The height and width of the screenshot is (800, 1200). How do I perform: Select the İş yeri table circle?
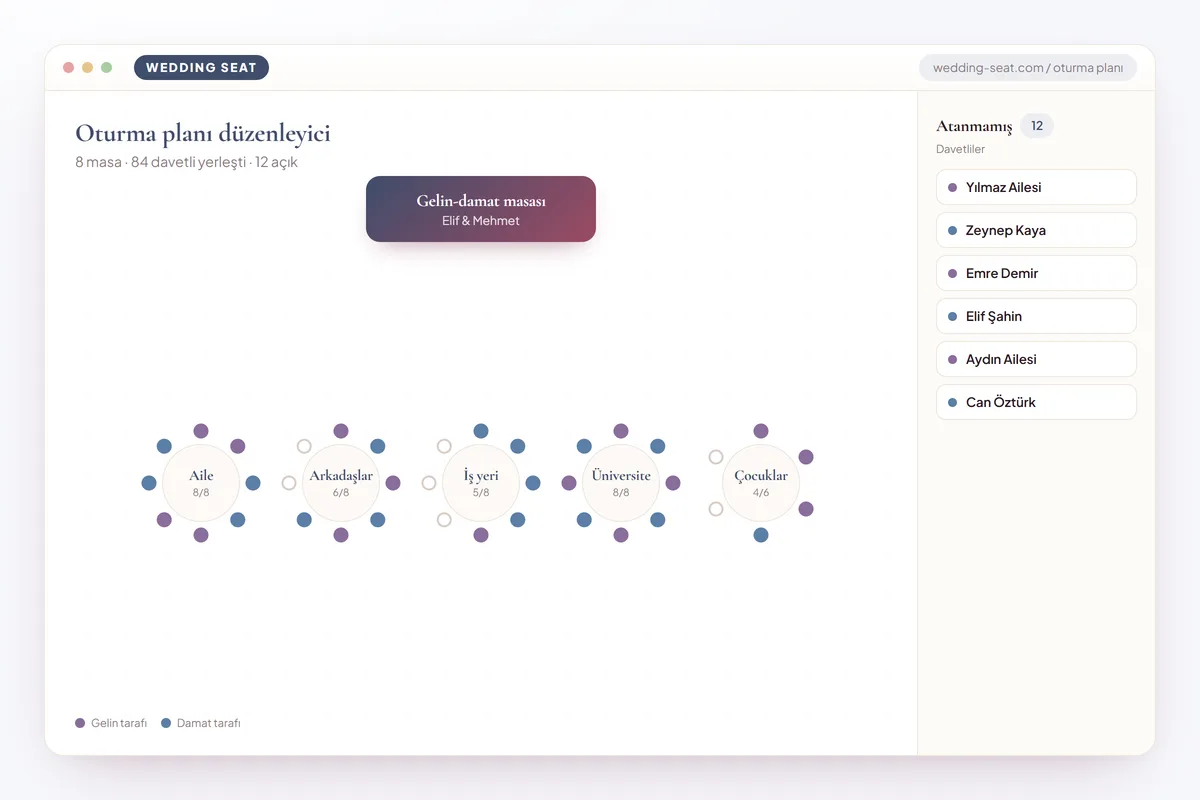(x=481, y=483)
